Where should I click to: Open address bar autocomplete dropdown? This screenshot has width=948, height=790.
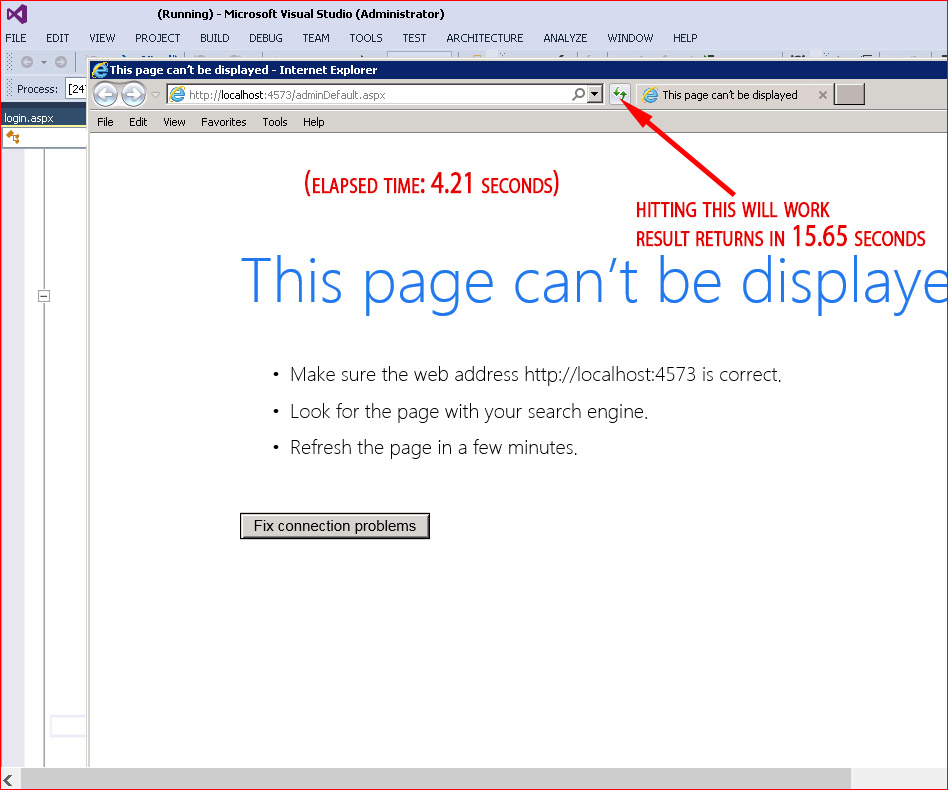pyautogui.click(x=595, y=94)
